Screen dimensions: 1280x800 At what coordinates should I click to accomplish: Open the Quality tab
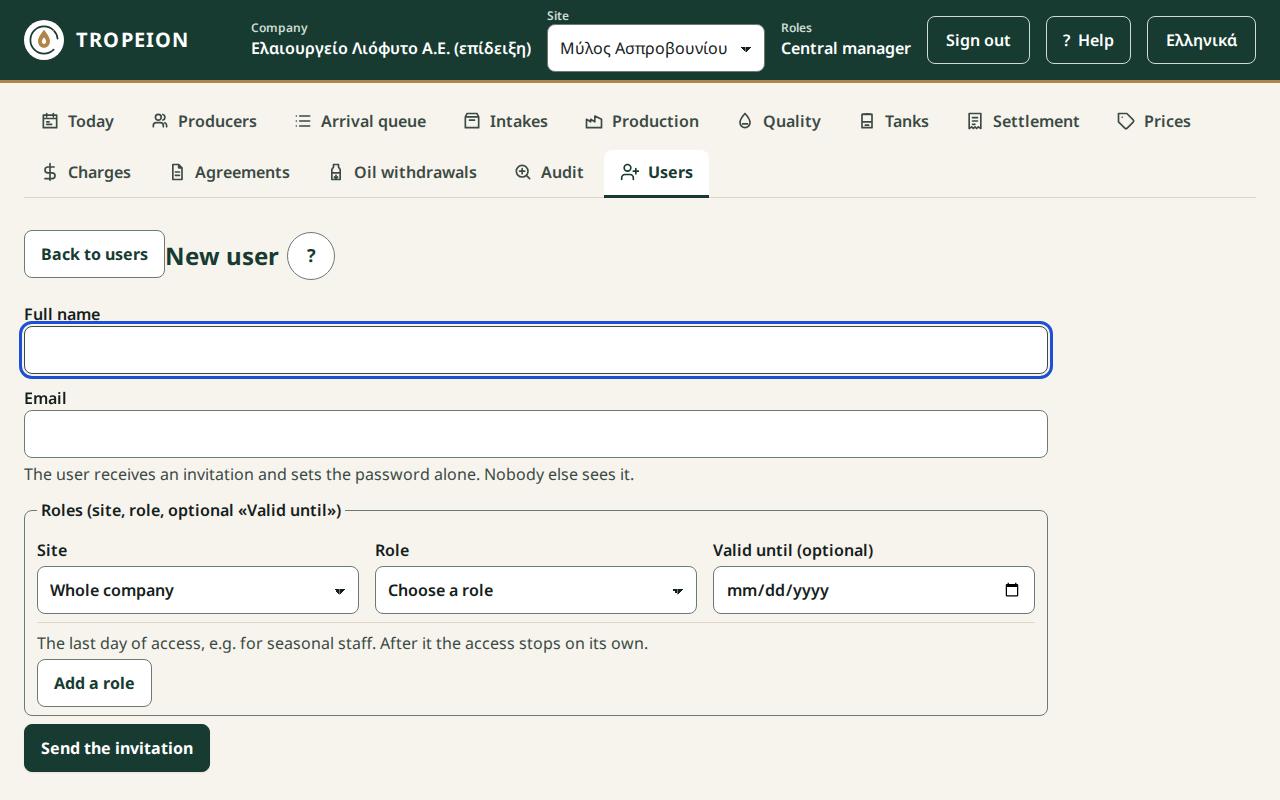(x=778, y=121)
